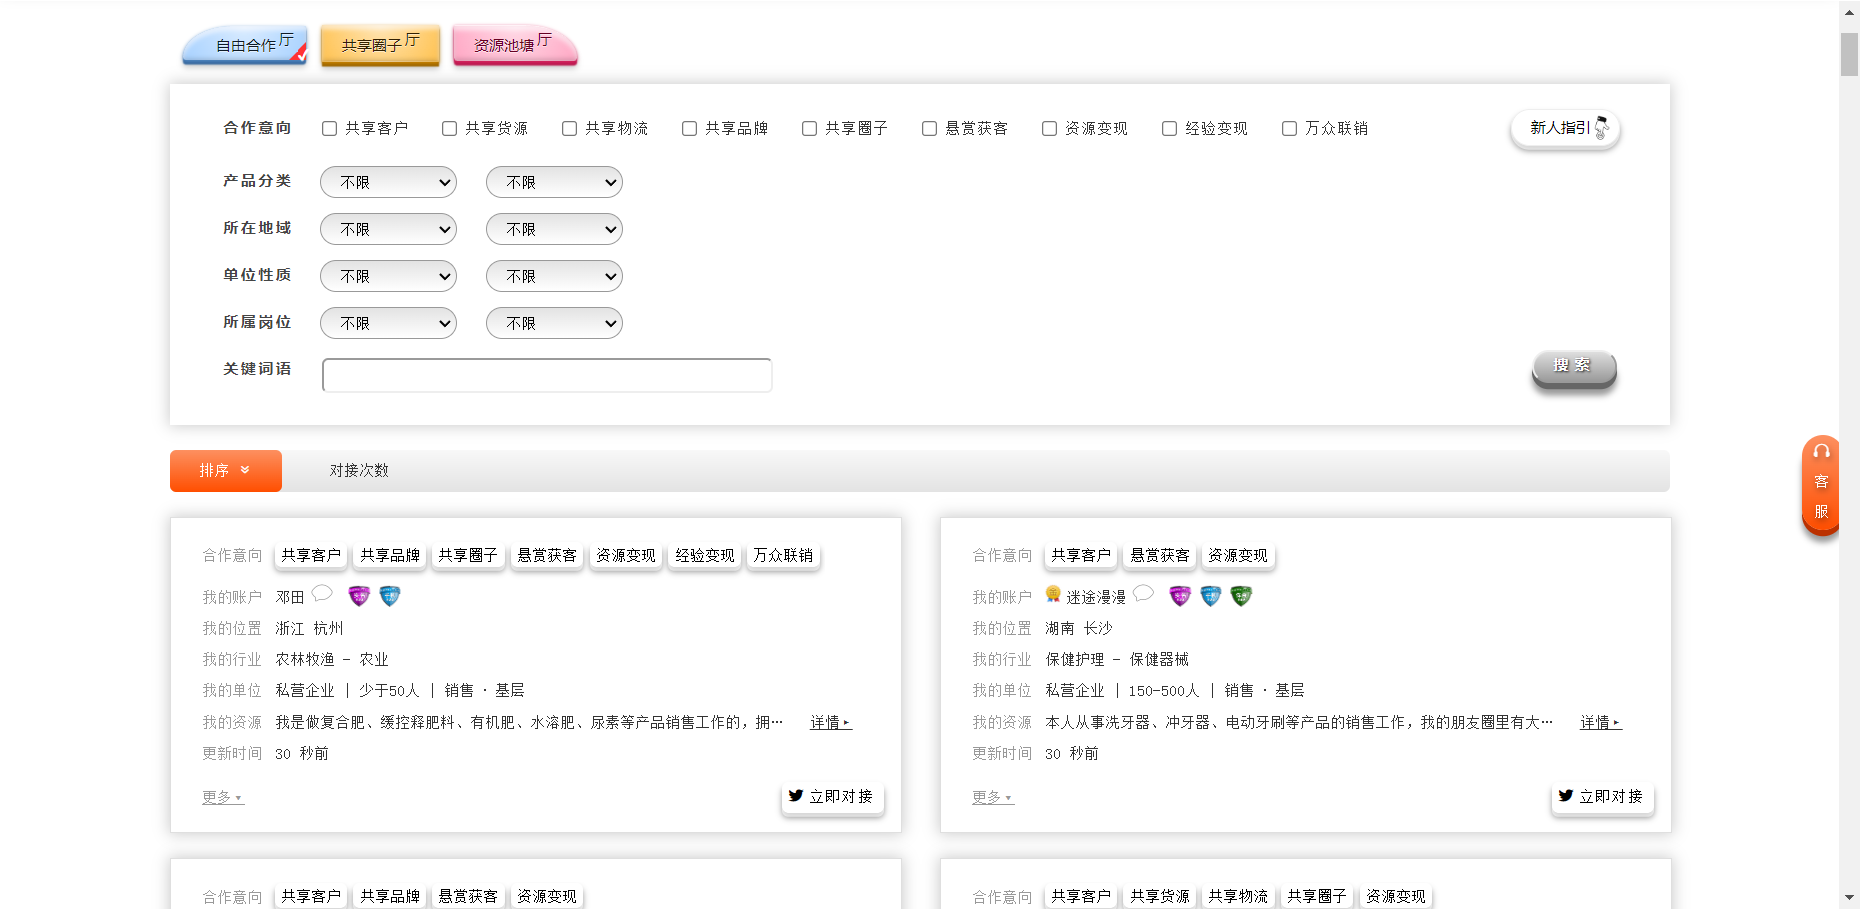This screenshot has width=1860, height=909.
Task: Open chat bubble icon next to 邓田
Action: click(x=322, y=594)
